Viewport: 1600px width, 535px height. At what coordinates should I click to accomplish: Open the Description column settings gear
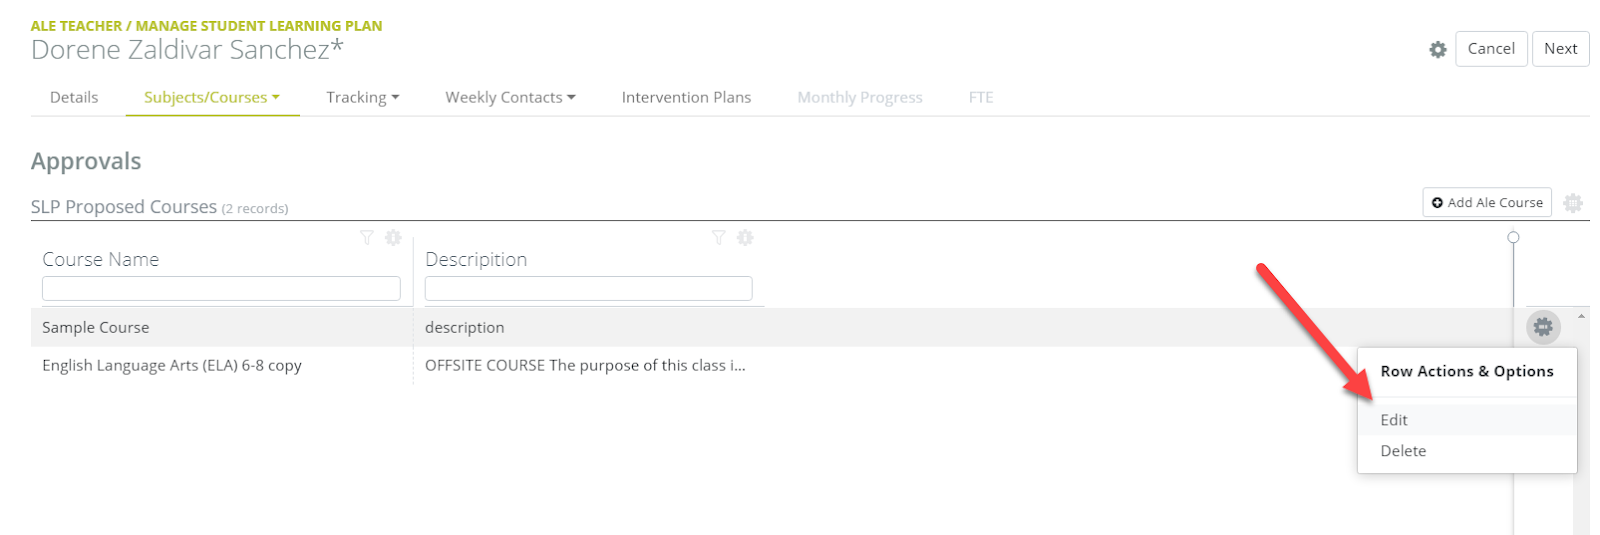coord(745,237)
